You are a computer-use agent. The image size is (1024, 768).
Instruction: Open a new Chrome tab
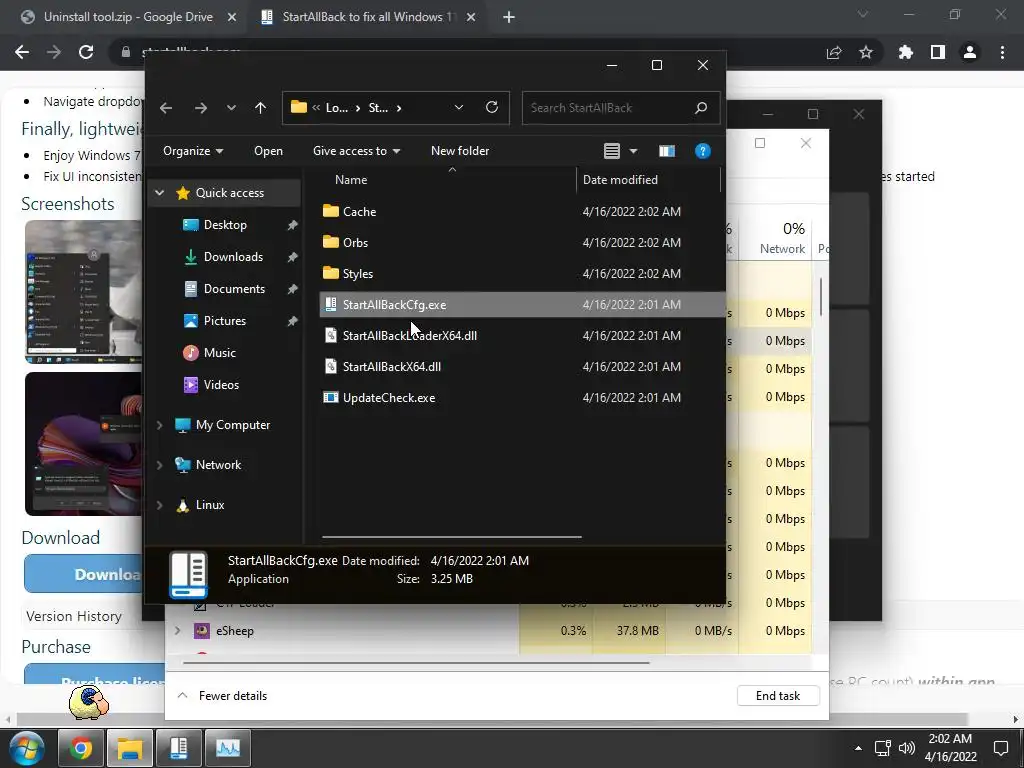tap(509, 17)
